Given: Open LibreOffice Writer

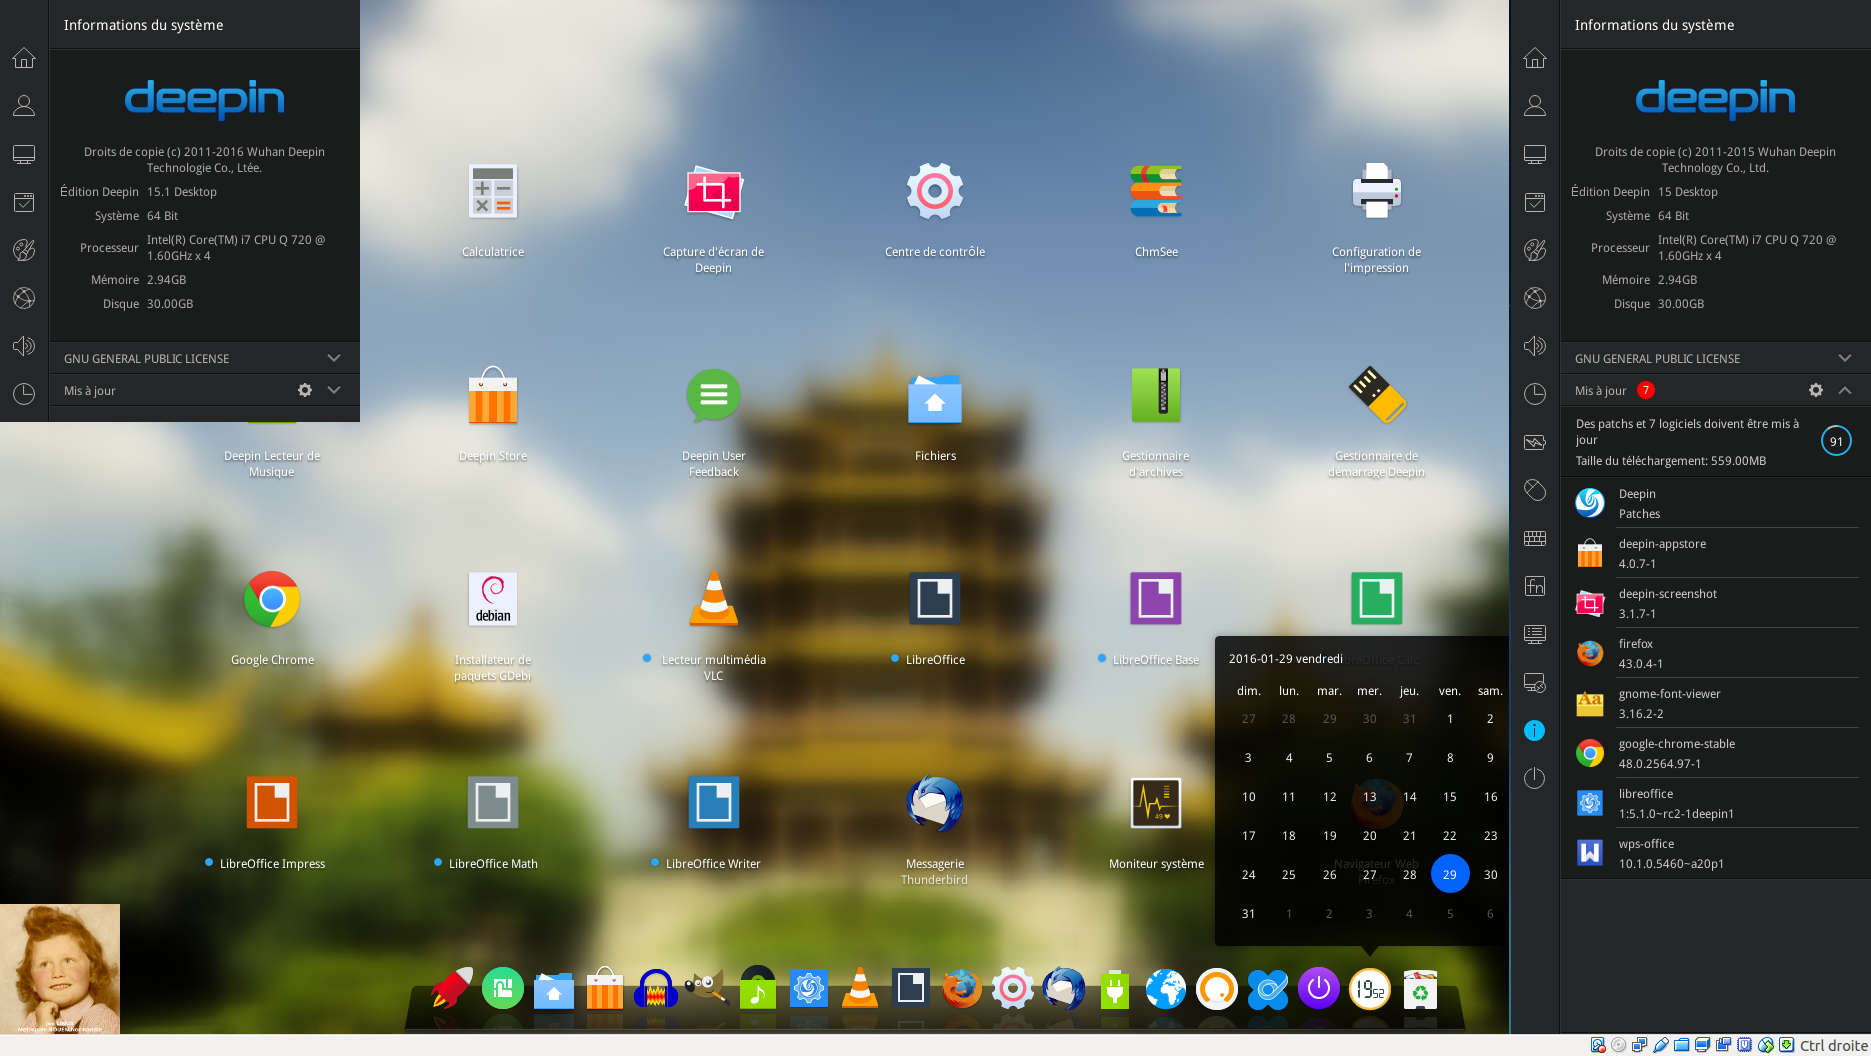Looking at the screenshot, I should tap(713, 803).
